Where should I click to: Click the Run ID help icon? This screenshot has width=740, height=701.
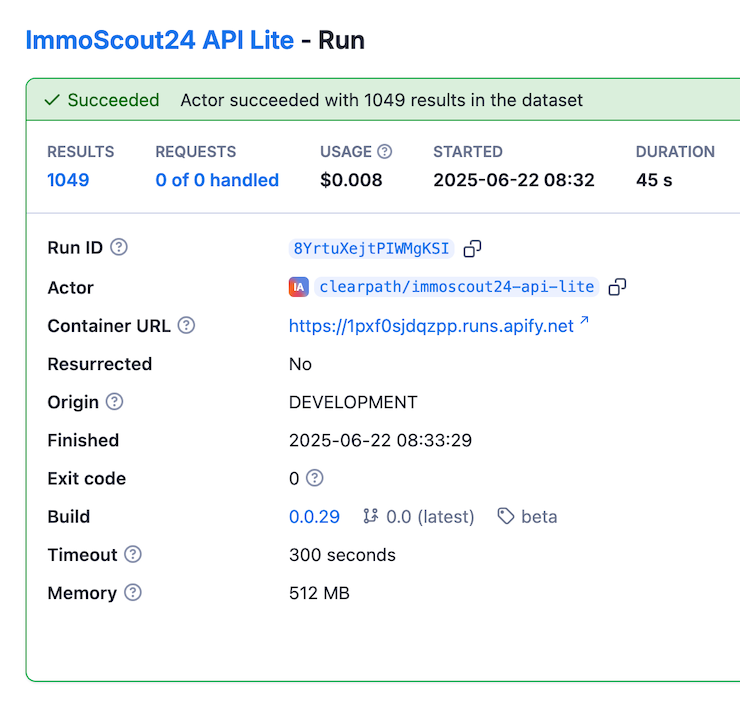119,247
